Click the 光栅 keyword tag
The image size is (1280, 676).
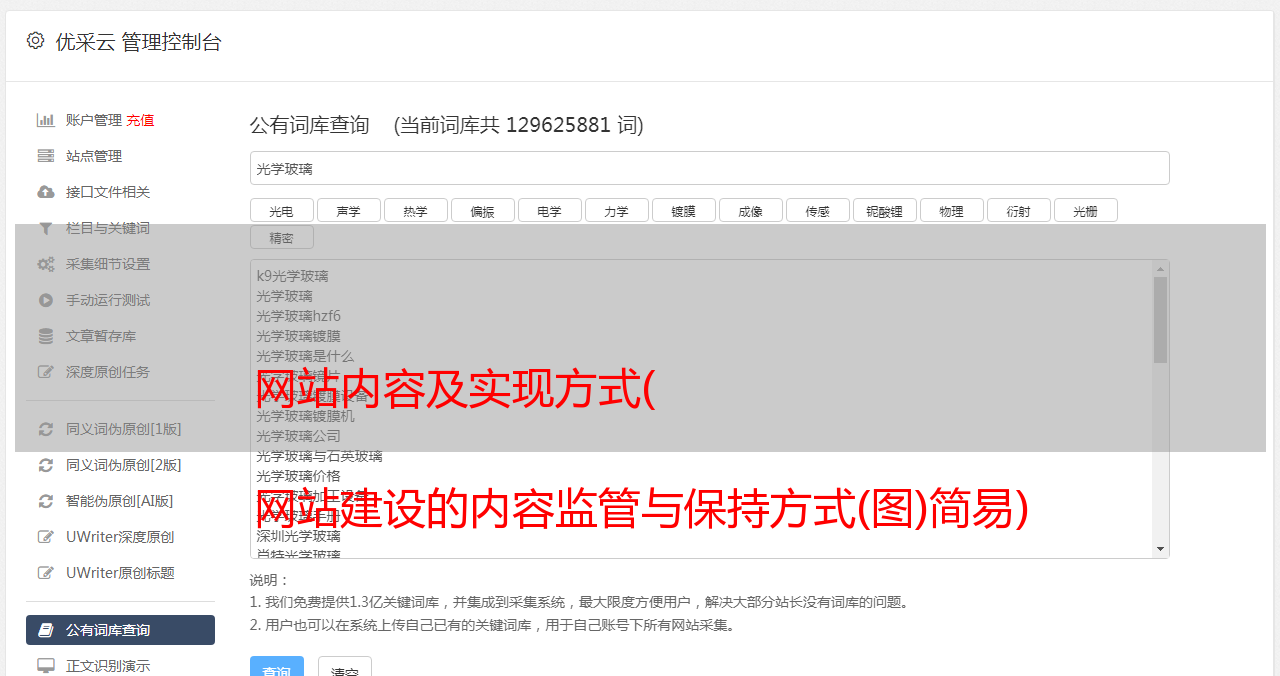[x=1086, y=211]
